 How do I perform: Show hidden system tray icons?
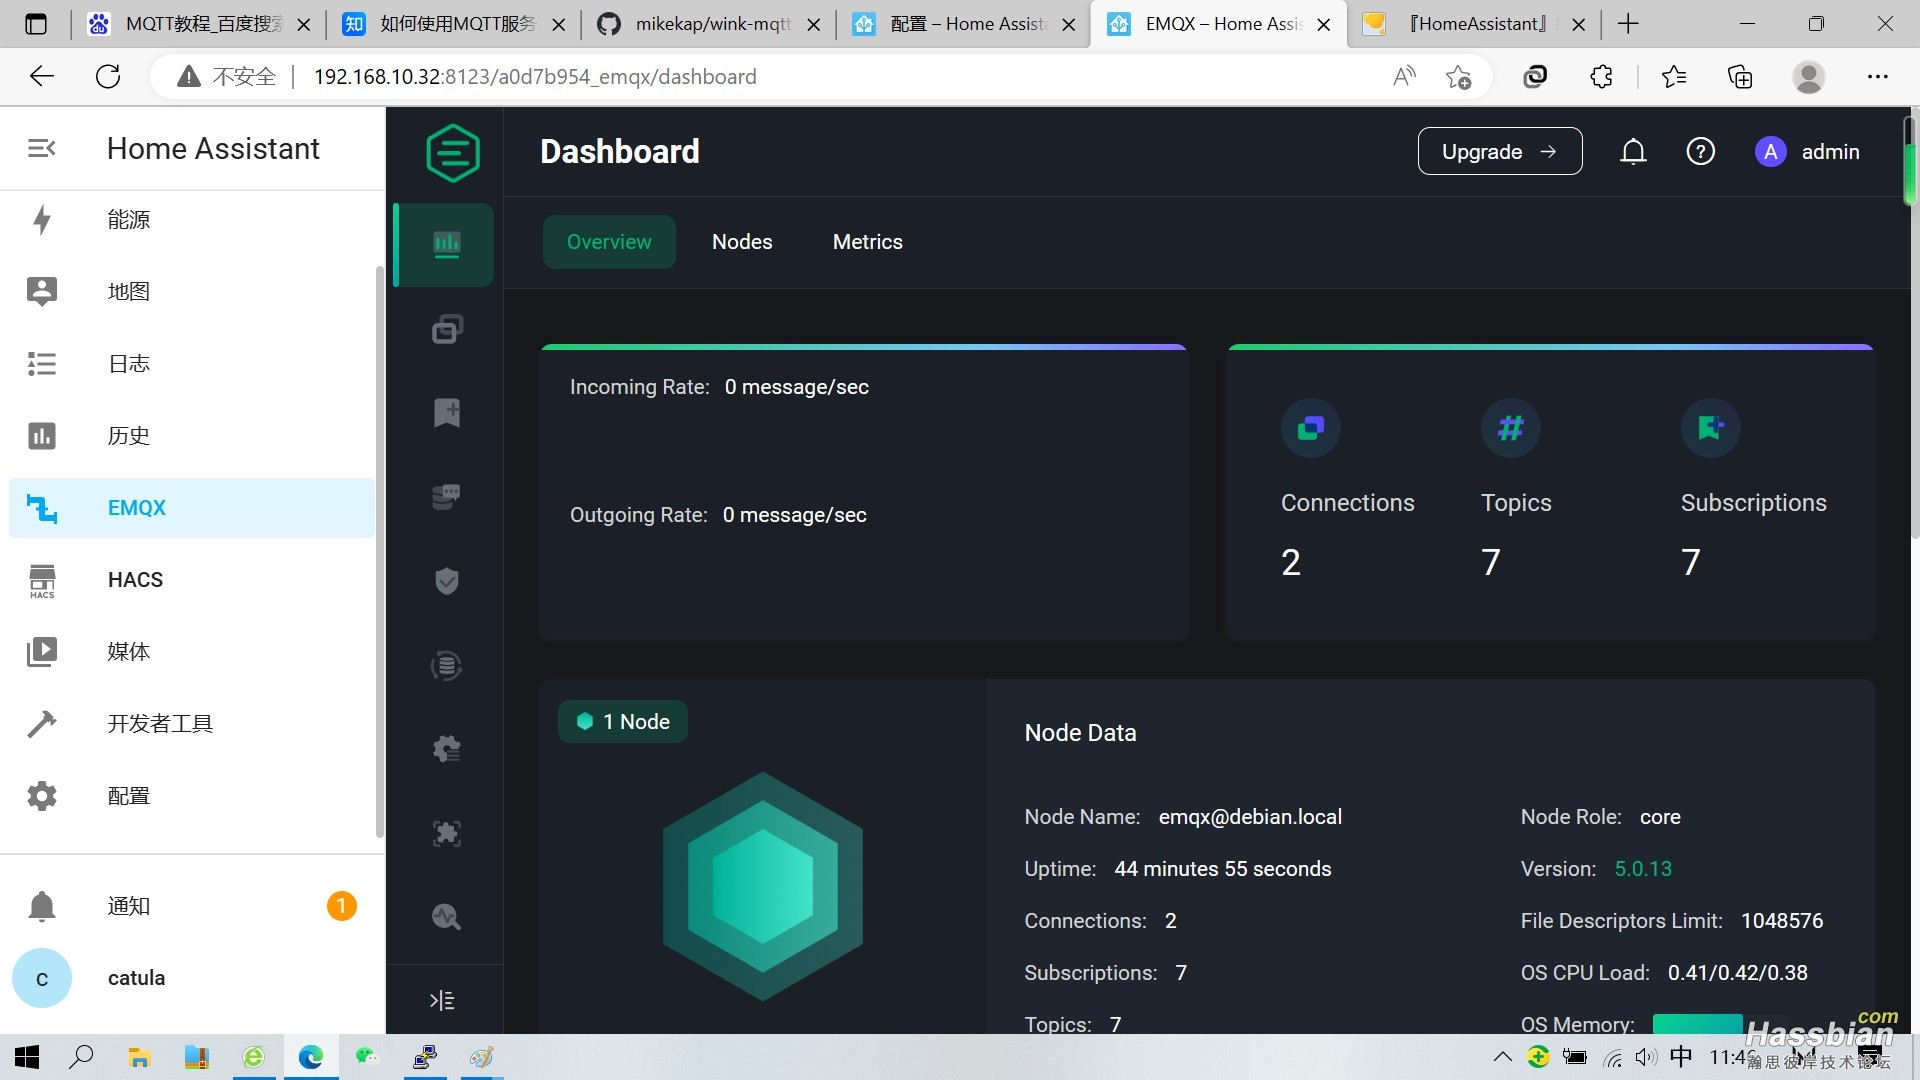pos(1502,1057)
